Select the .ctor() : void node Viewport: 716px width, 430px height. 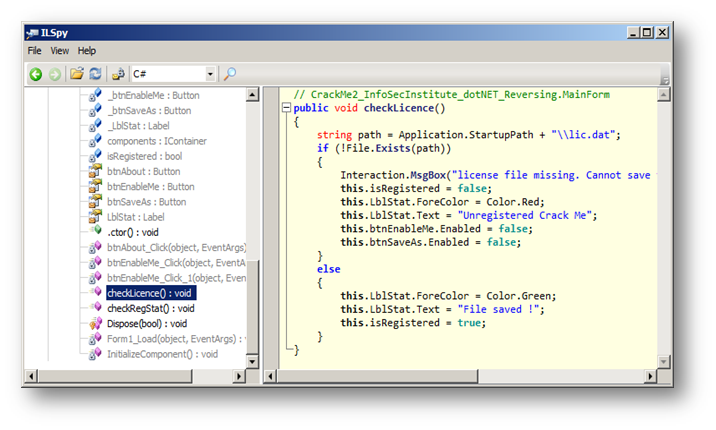pos(133,232)
